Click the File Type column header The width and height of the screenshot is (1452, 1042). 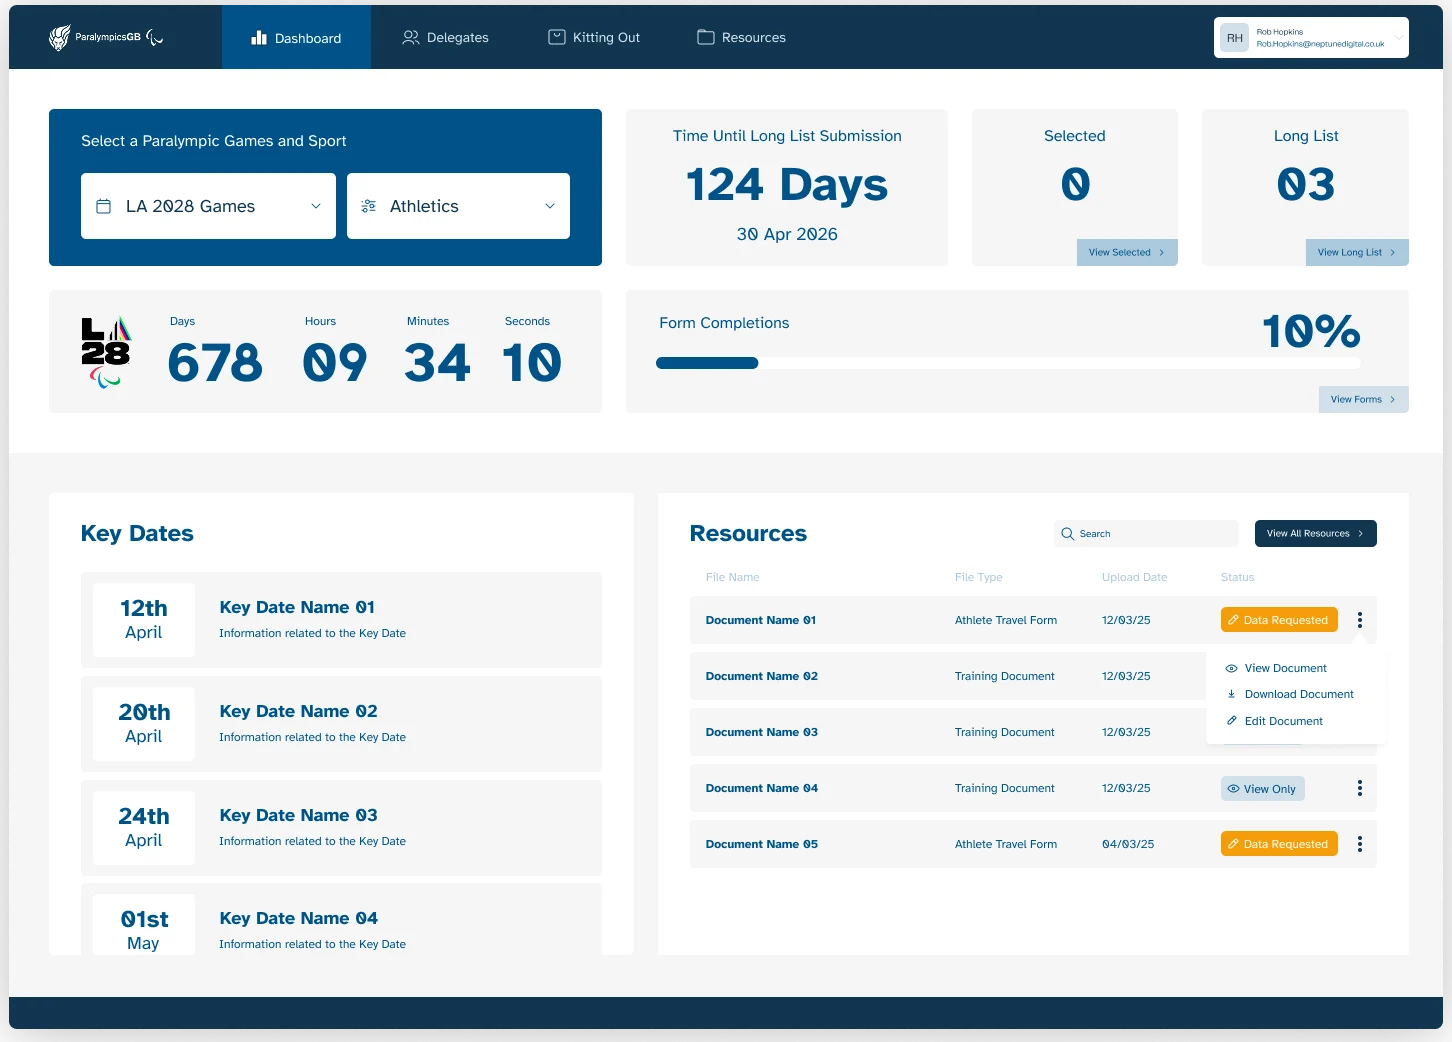[978, 577]
